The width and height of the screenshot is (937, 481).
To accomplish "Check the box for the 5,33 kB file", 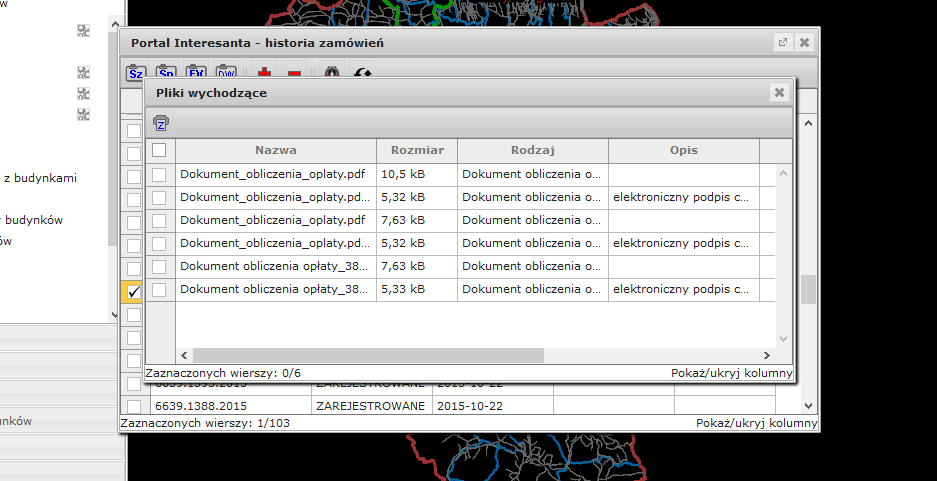I will pos(159,290).
